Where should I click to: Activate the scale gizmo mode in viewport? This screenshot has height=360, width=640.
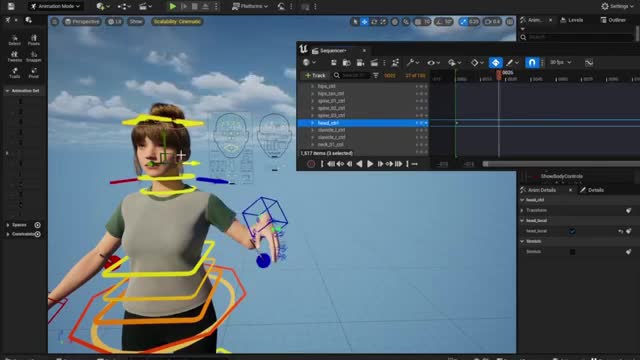pos(383,22)
